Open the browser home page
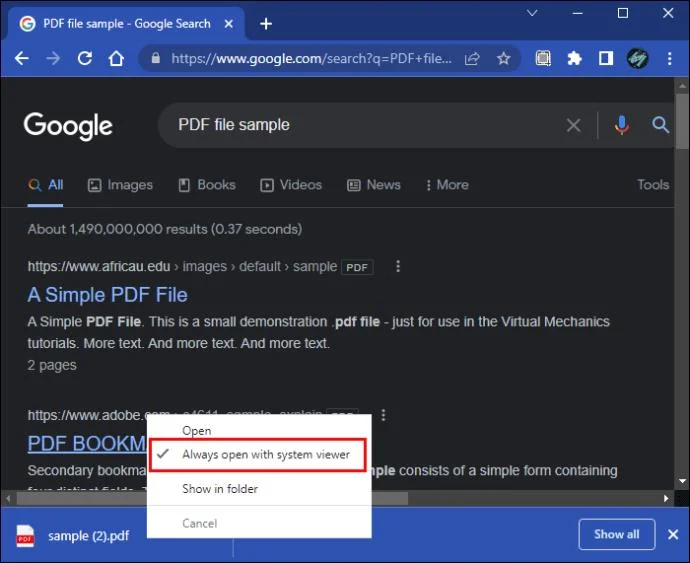 click(116, 58)
